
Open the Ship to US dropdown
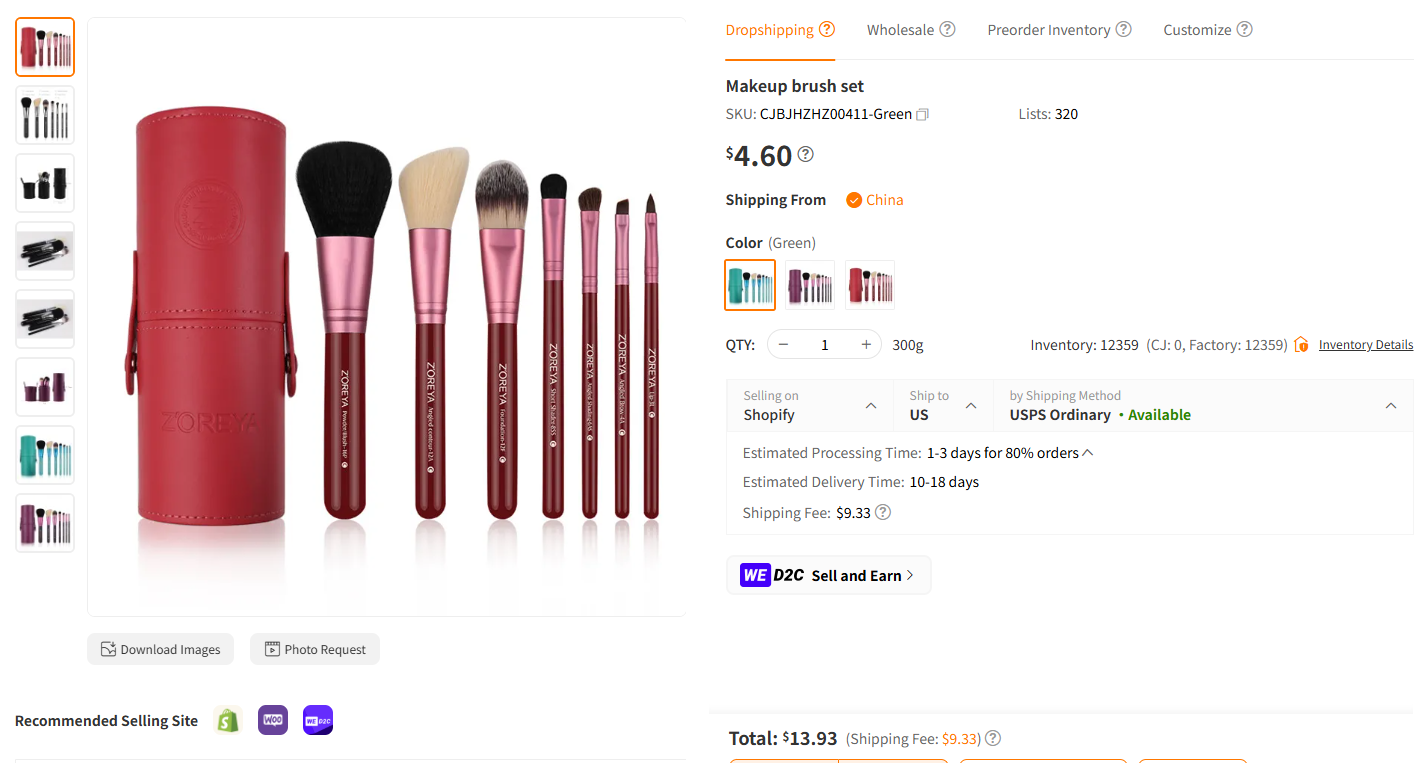(x=969, y=406)
